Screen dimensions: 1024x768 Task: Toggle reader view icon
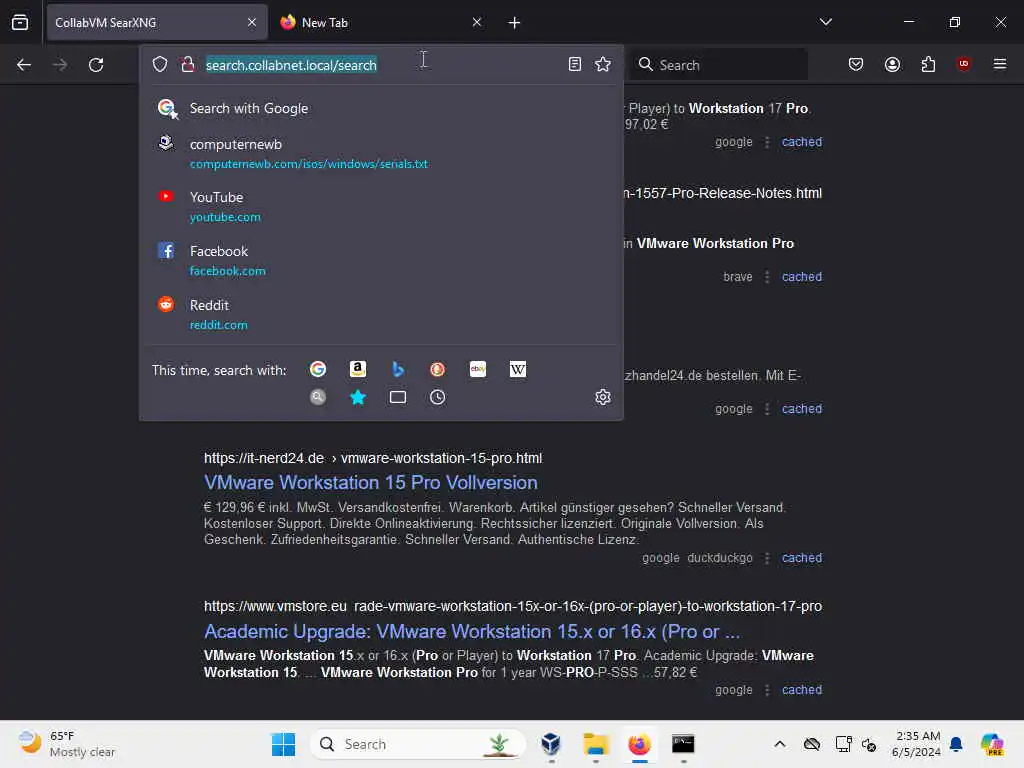click(x=575, y=64)
